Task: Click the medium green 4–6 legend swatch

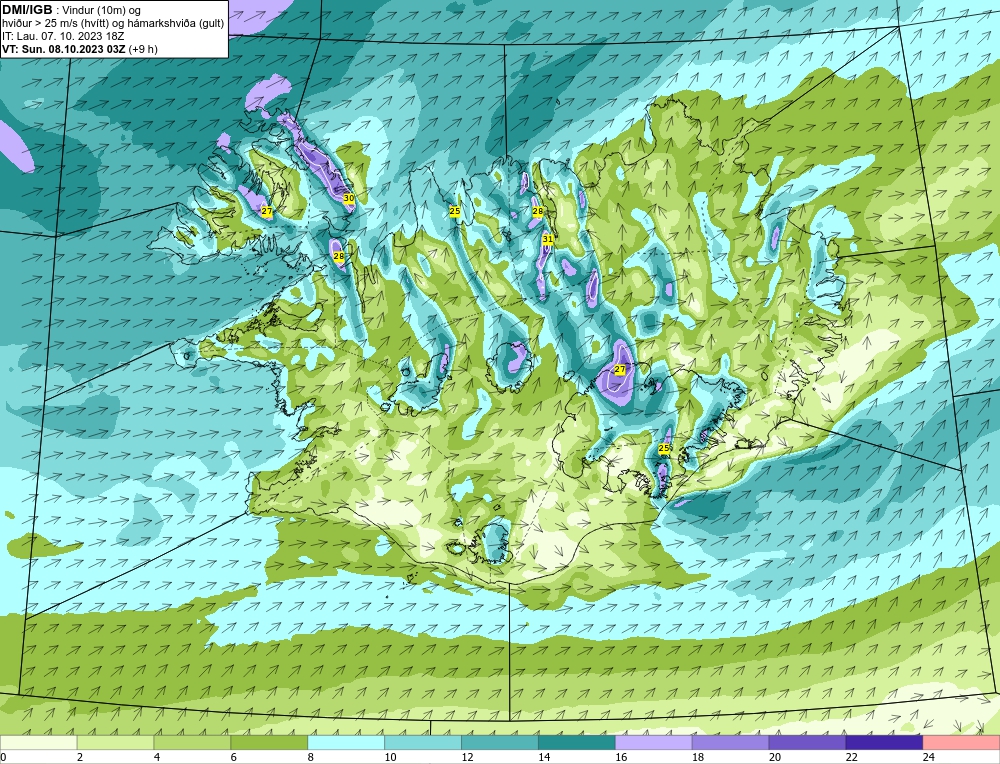Action: 192,743
